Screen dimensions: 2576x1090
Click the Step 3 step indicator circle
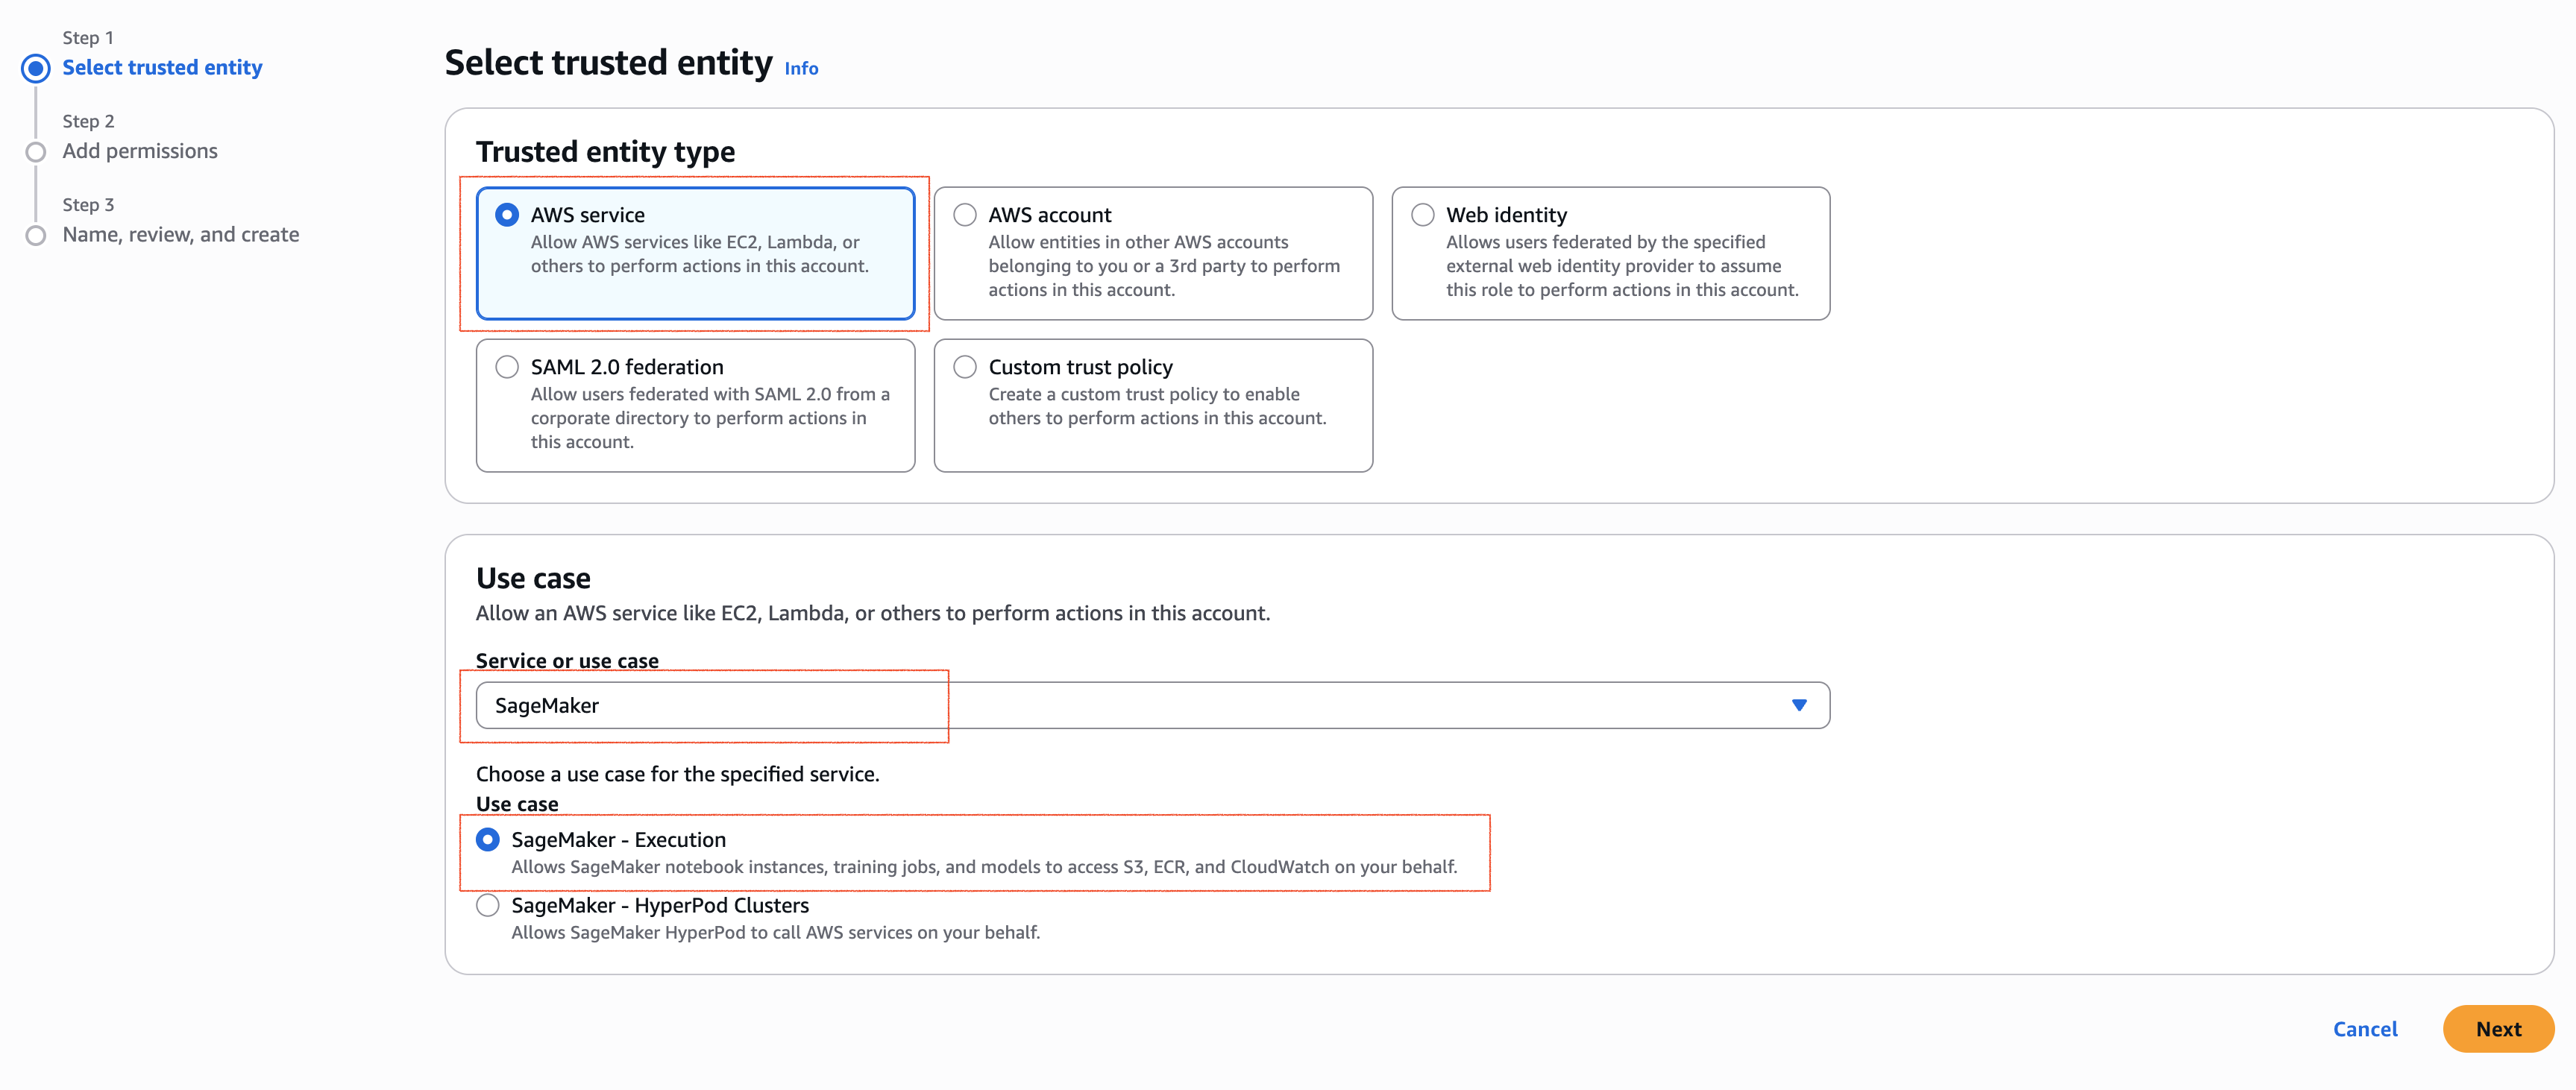click(x=36, y=236)
